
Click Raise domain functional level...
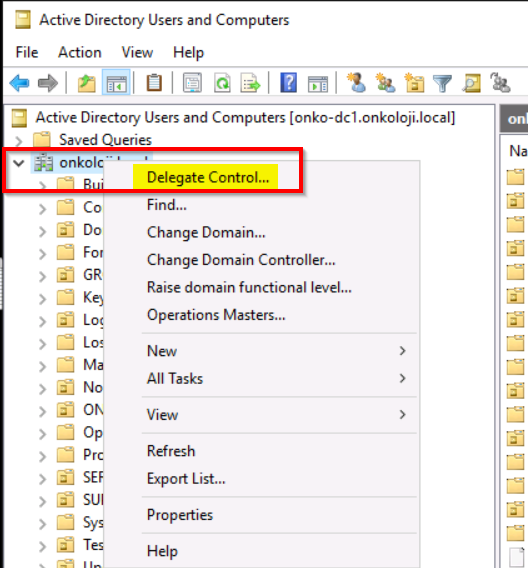pyautogui.click(x=249, y=287)
